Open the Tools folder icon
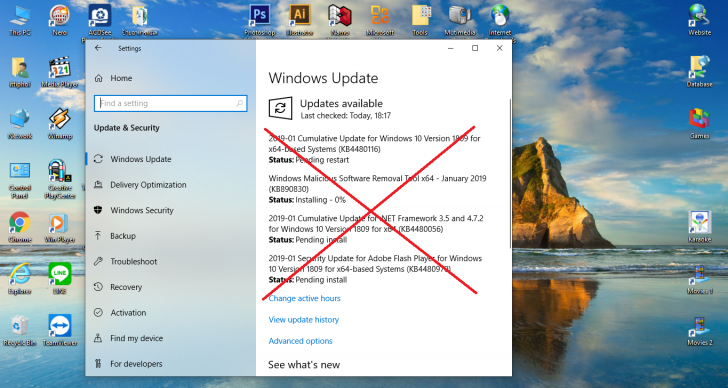 tap(420, 20)
